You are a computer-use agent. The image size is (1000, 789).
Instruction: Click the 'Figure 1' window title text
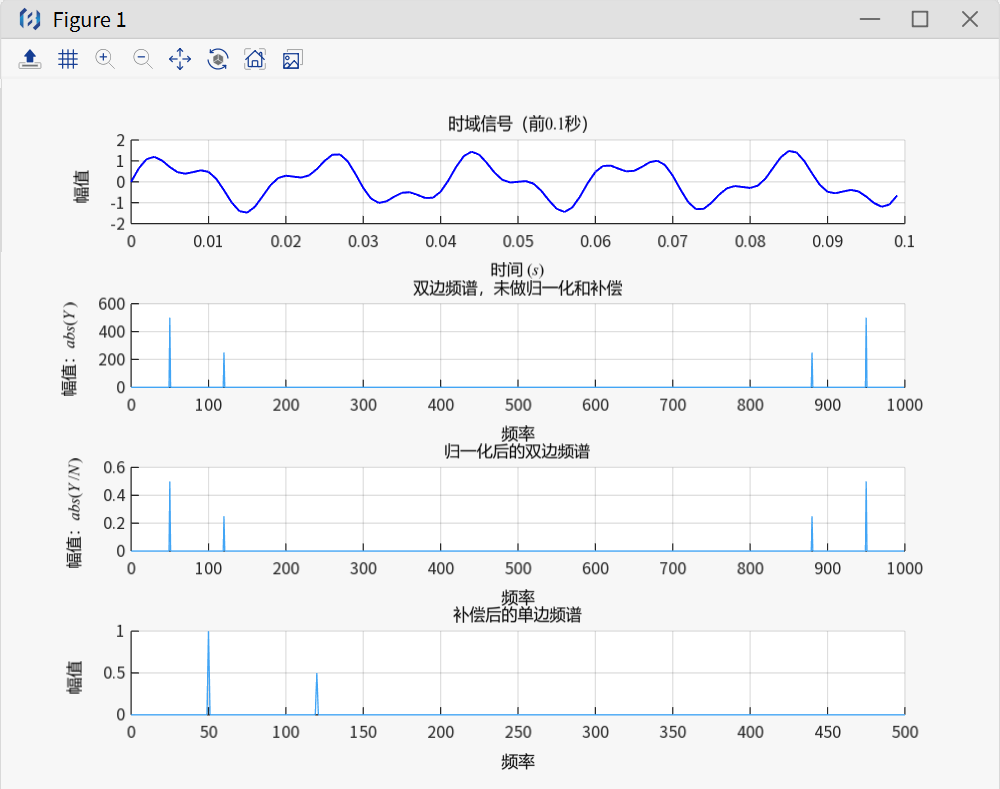tap(89, 20)
